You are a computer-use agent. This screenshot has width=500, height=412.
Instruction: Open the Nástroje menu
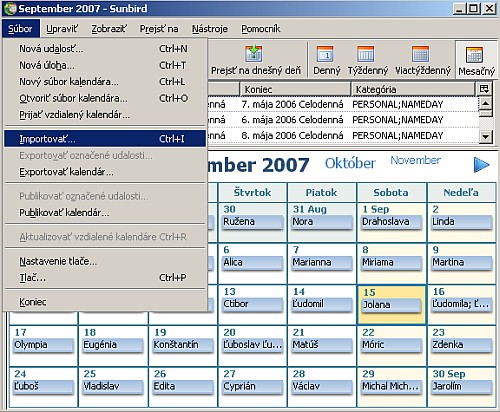tap(210, 29)
